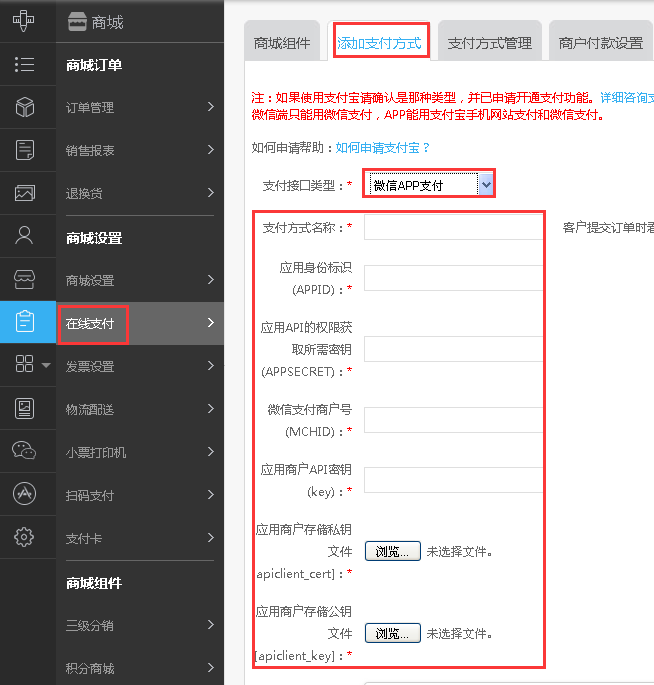Open the WeChat chat bubbles icon
Screen dimensions: 654x685
pyautogui.click(x=24, y=450)
